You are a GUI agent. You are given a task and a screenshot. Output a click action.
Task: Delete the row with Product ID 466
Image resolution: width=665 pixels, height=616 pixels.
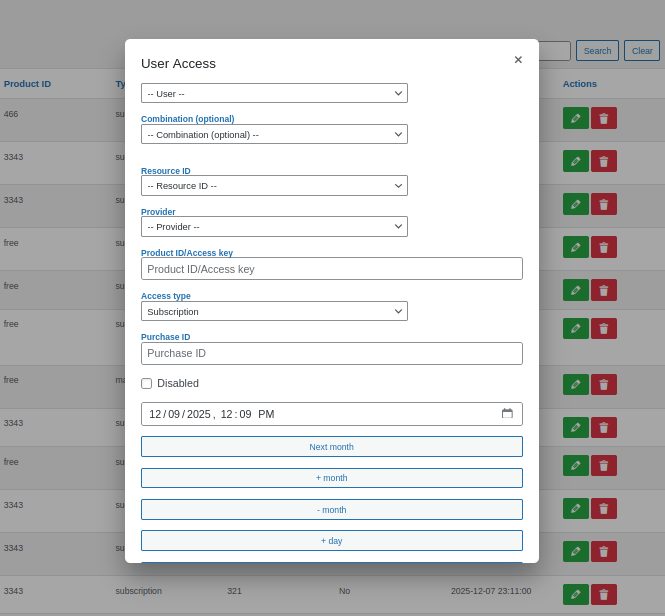click(x=603, y=118)
